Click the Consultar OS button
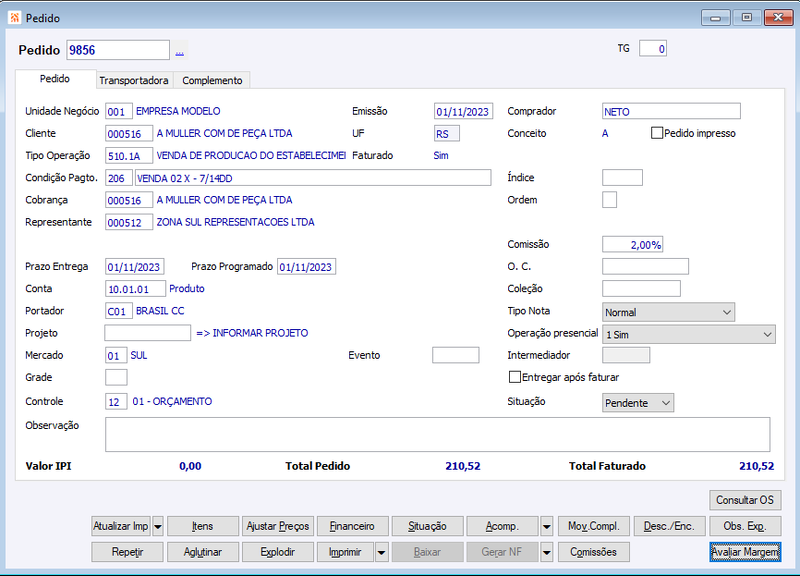This screenshot has height=576, width=800. coord(745,500)
